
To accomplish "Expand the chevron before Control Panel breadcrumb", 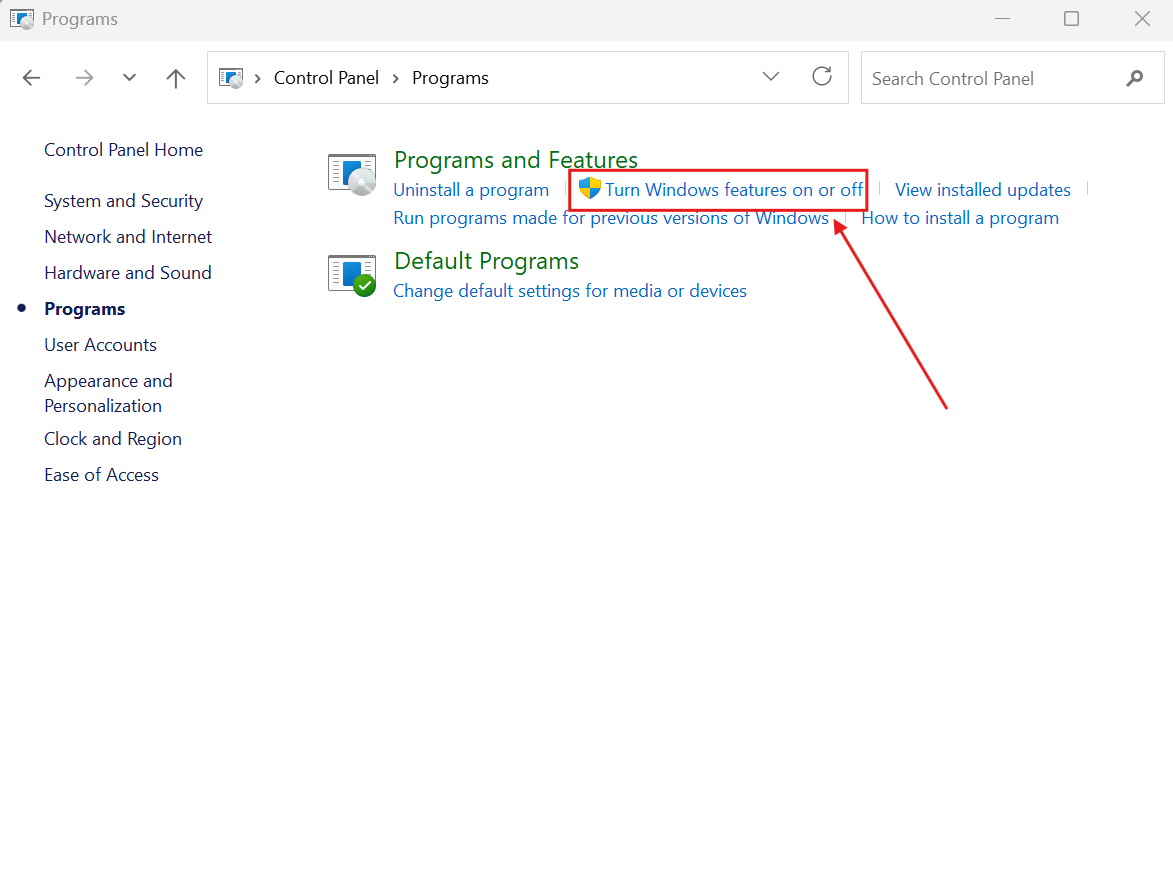I will point(257,79).
